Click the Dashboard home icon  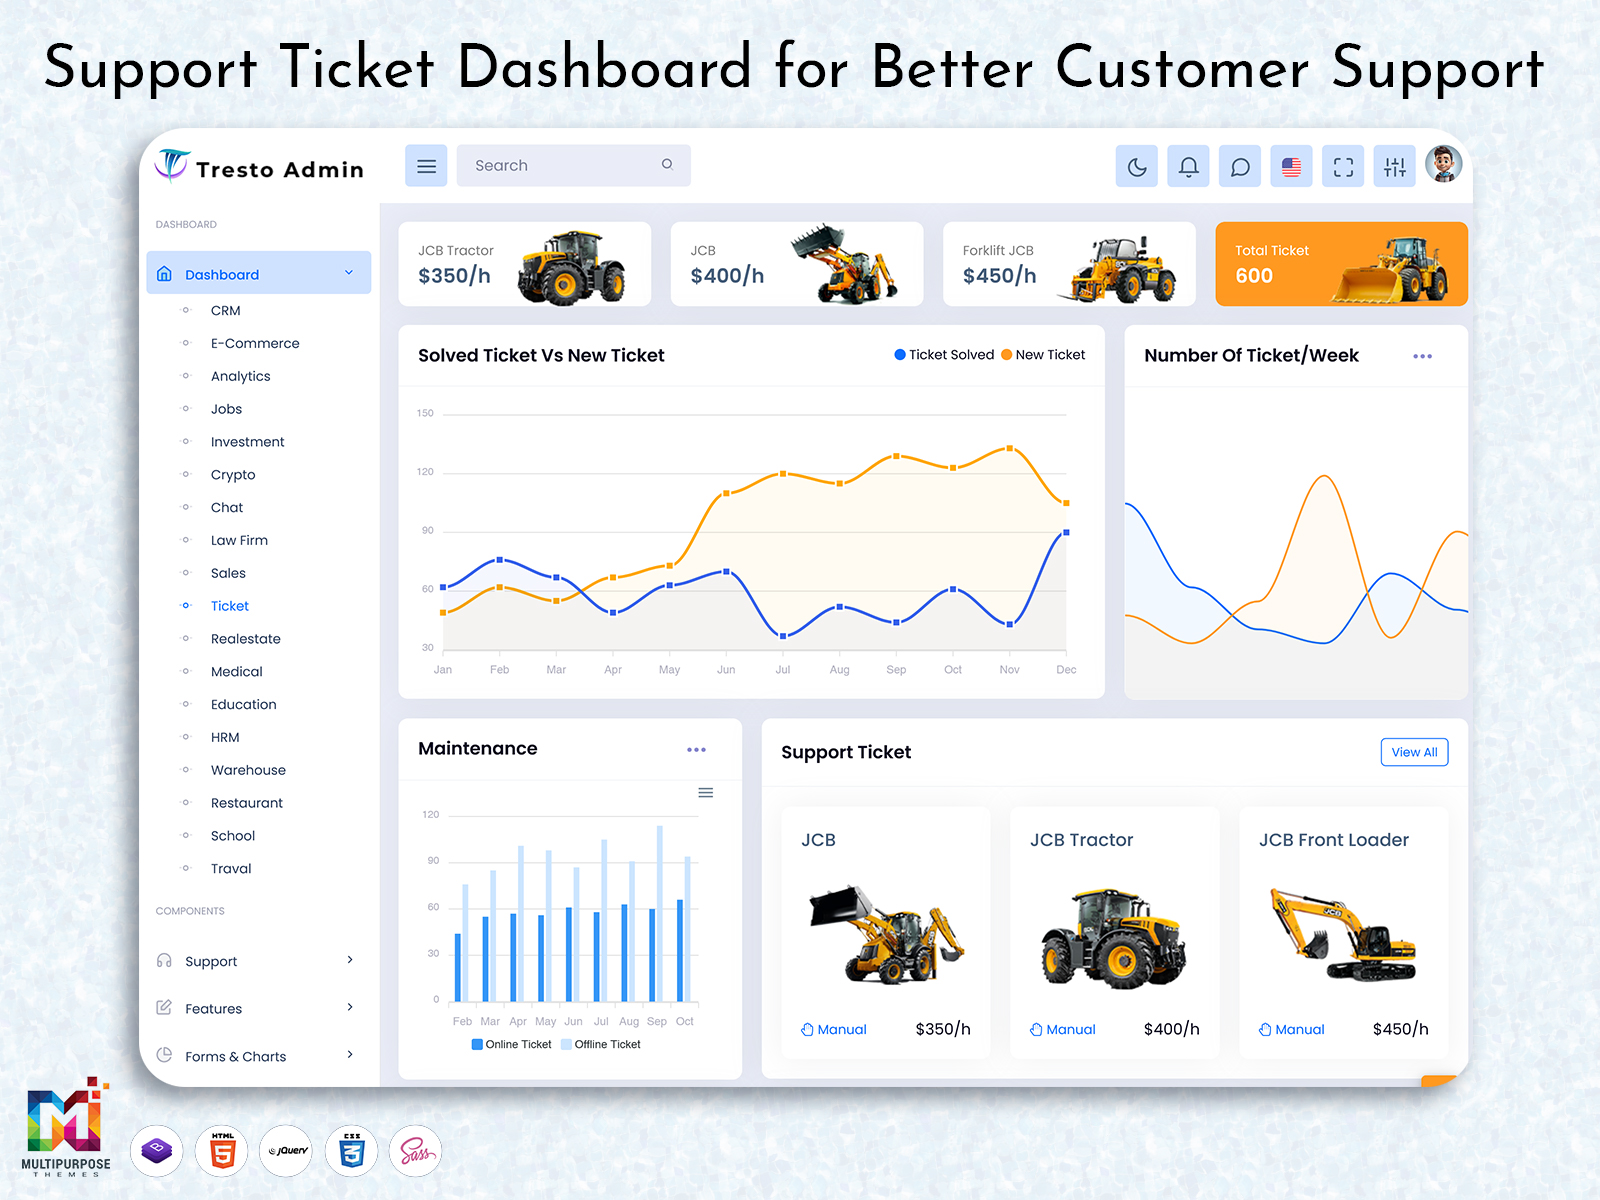(x=165, y=274)
